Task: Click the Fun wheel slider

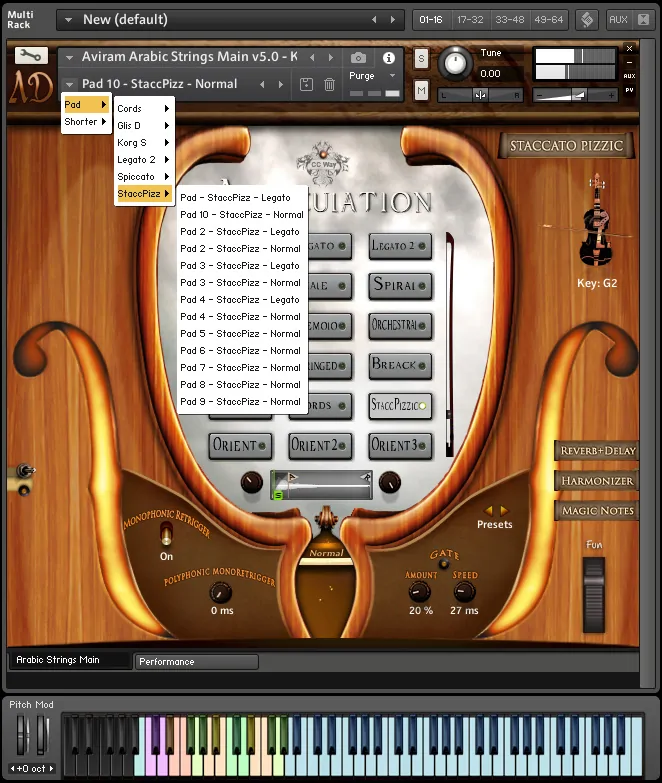Action: tap(595, 580)
